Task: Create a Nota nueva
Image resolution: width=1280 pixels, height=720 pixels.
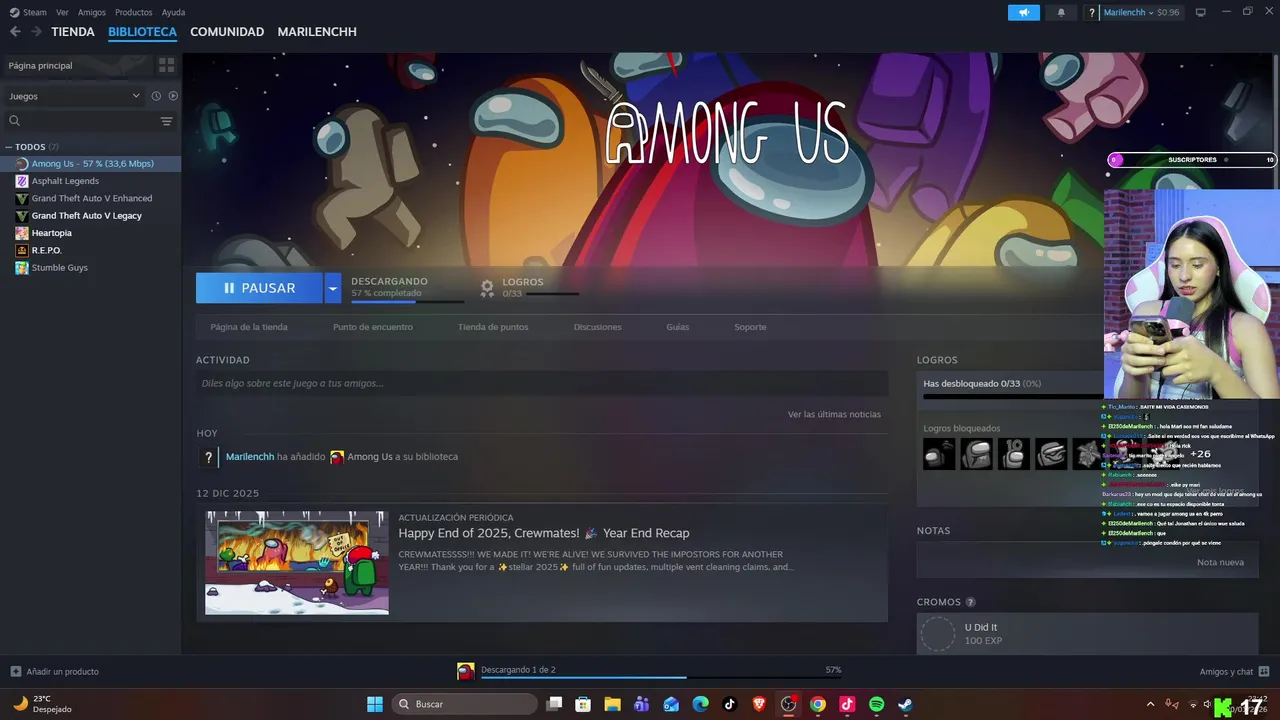Action: coord(1220,562)
